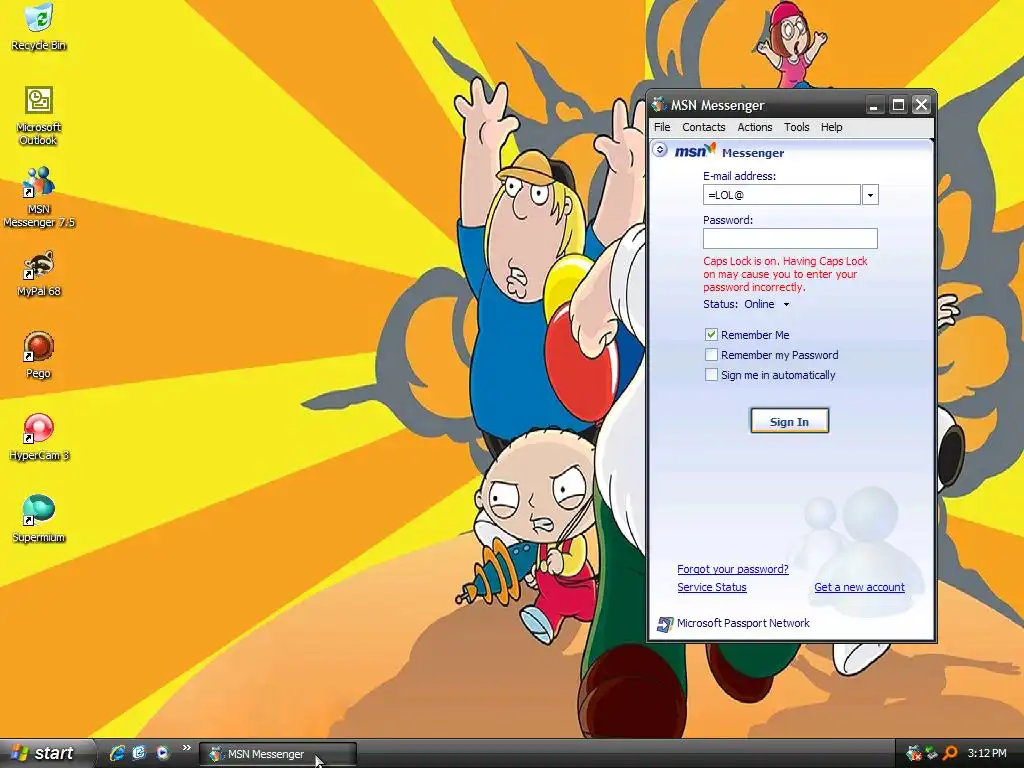1024x768 pixels.
Task: Open the Tools menu
Action: pyautogui.click(x=797, y=127)
